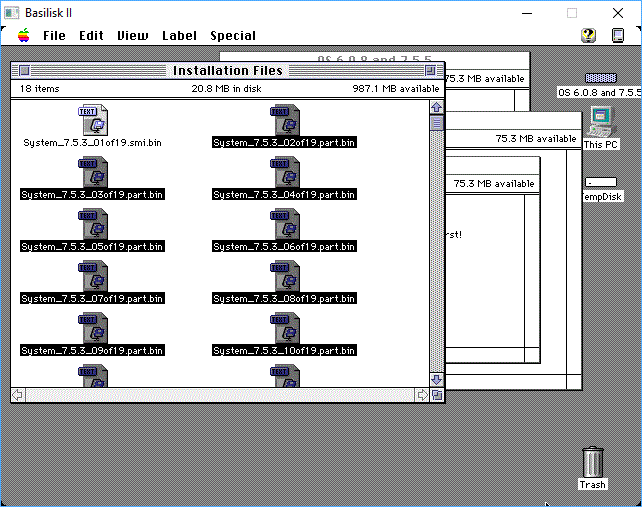This screenshot has width=642, height=507.
Task: Zoom the Installation Files window
Action: pyautogui.click(x=430, y=70)
